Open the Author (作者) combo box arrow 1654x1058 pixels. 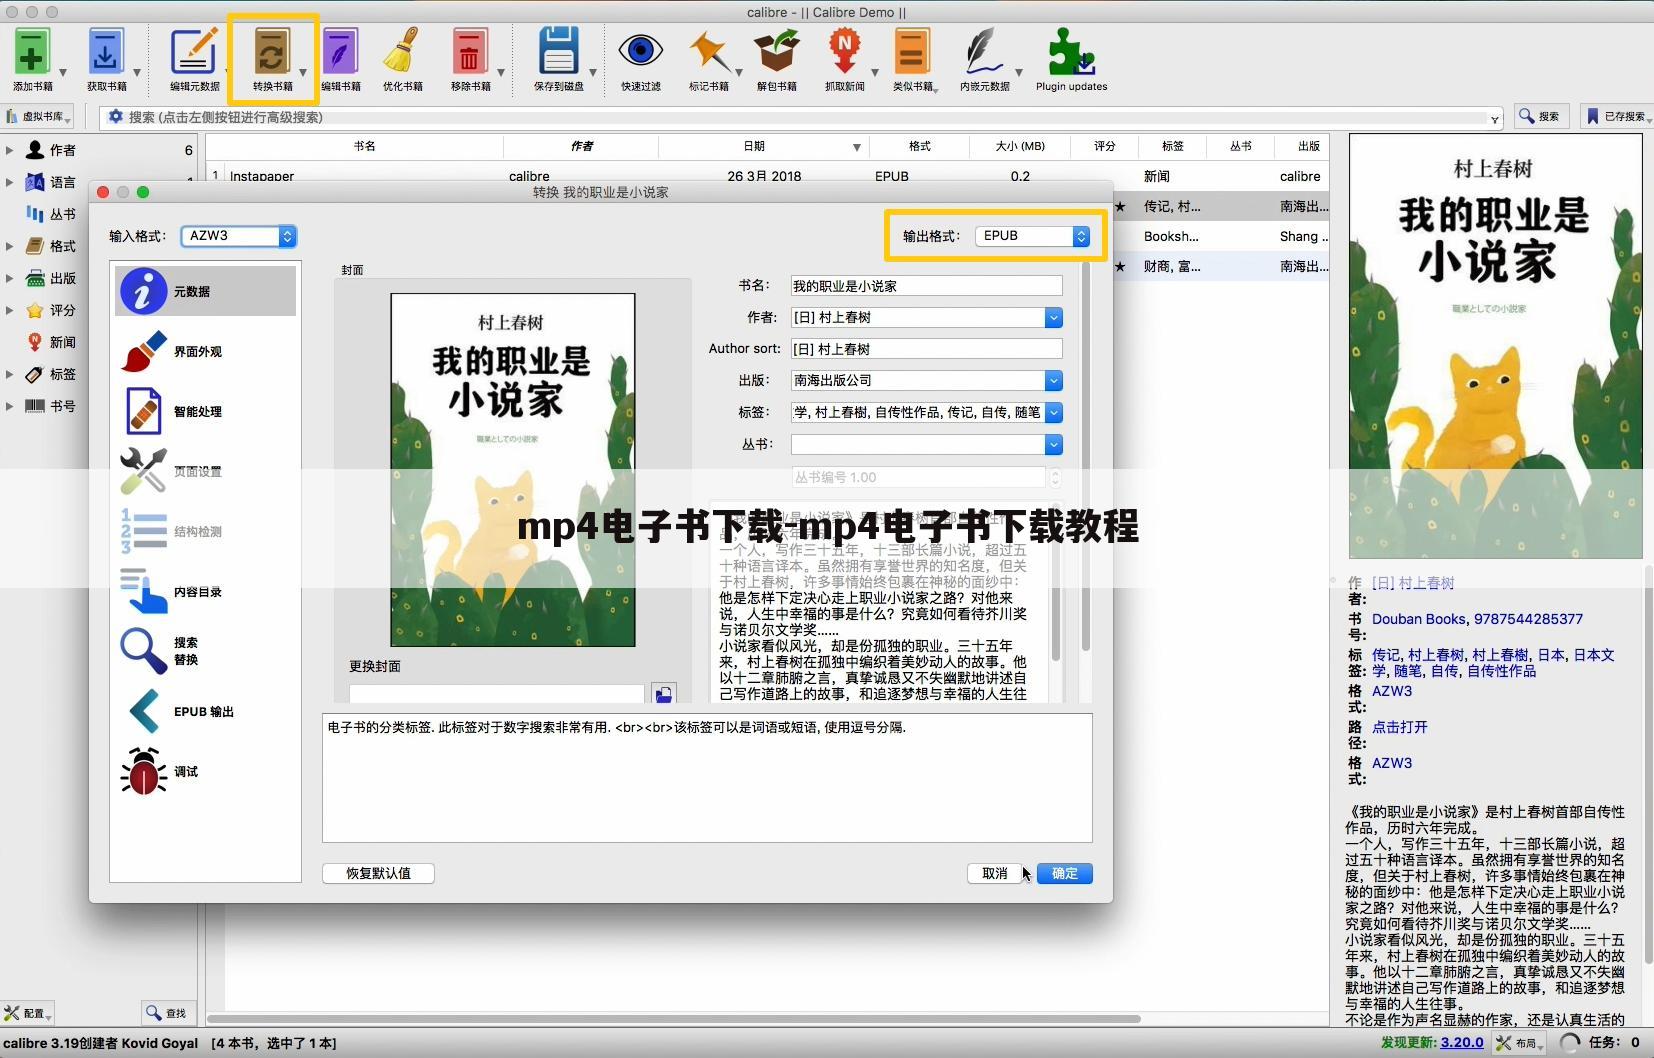1053,317
